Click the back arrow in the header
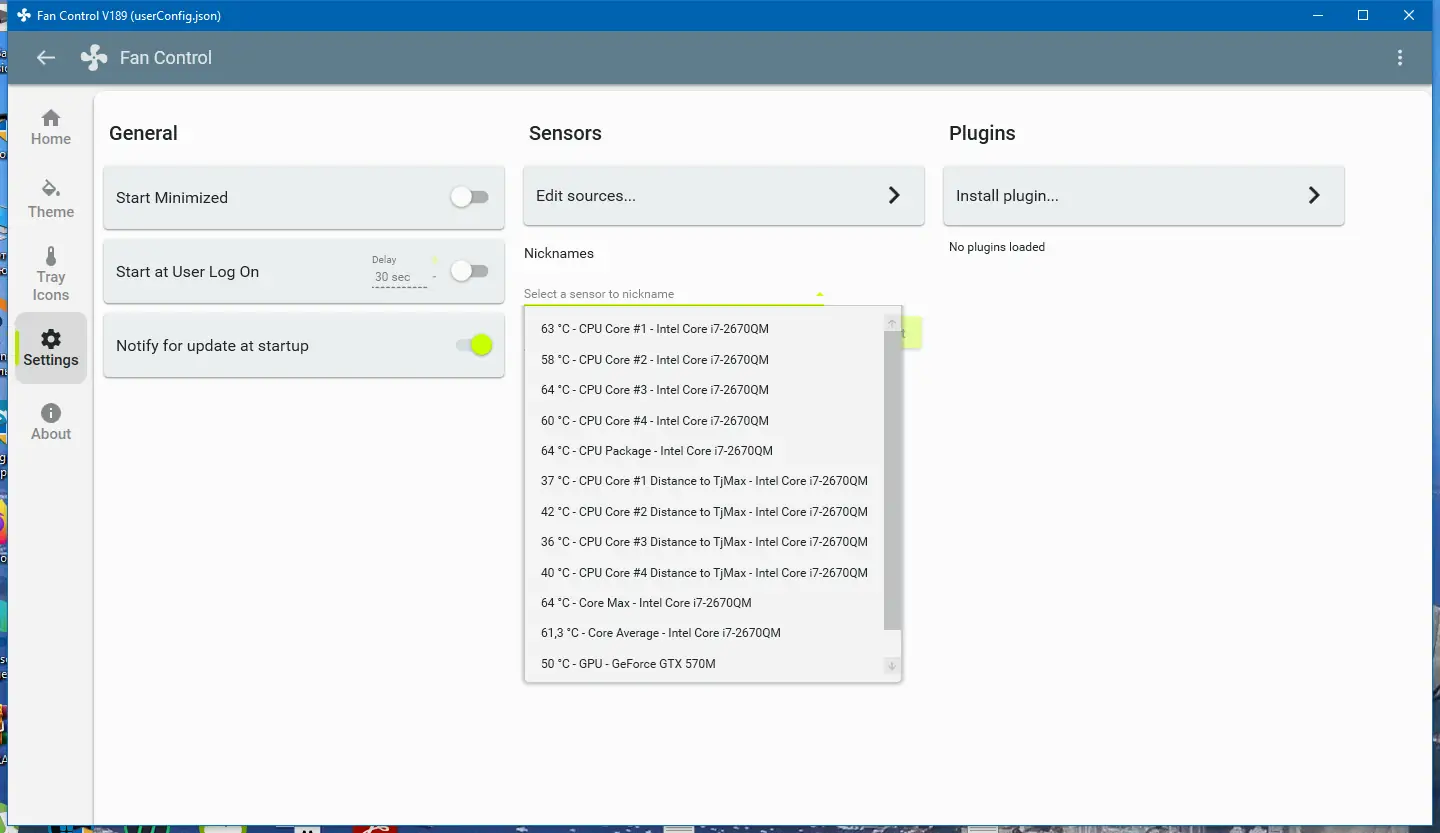 tap(46, 58)
